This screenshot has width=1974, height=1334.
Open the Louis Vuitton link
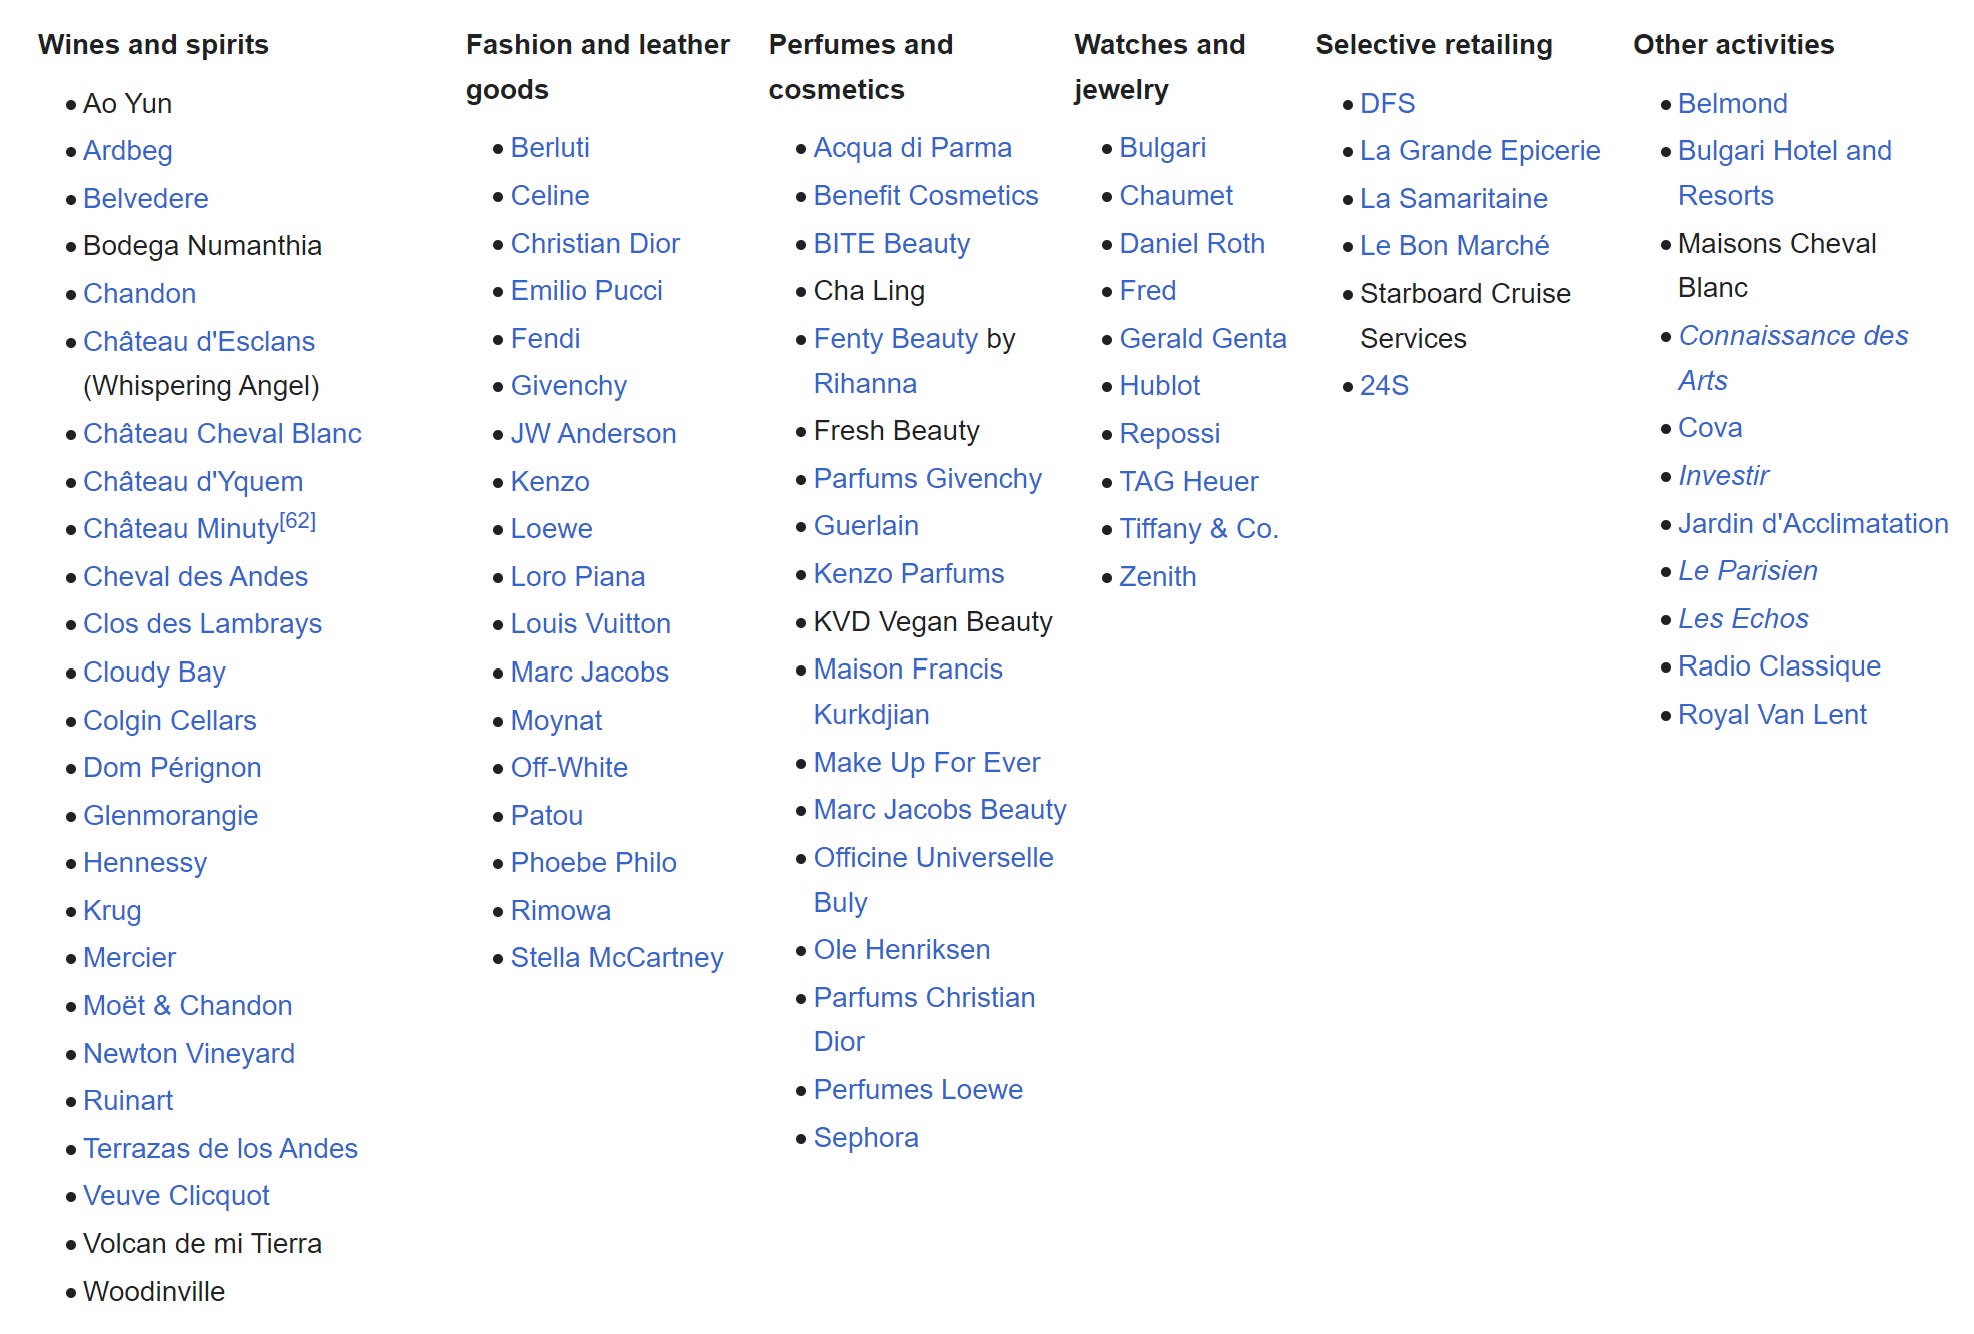coord(590,624)
